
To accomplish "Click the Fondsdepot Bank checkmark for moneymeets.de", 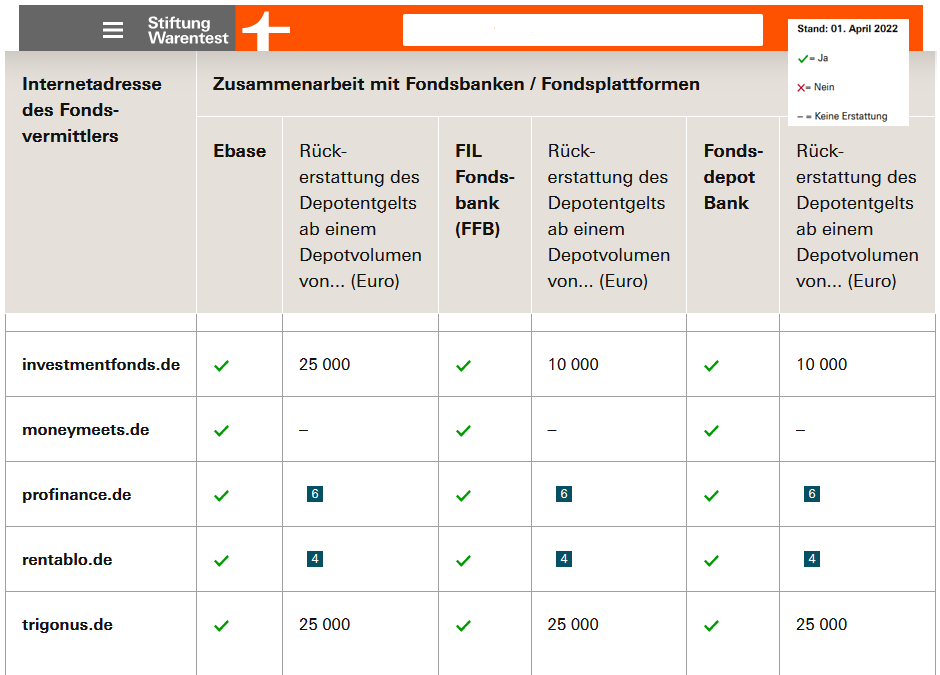I will (x=711, y=430).
